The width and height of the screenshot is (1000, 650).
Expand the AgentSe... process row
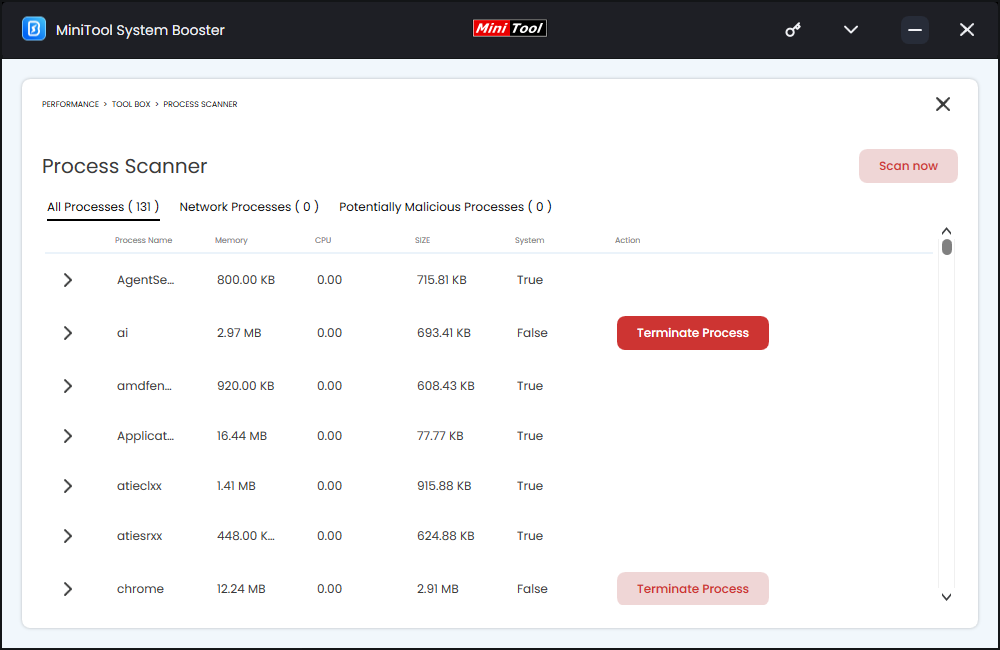pyautogui.click(x=68, y=280)
